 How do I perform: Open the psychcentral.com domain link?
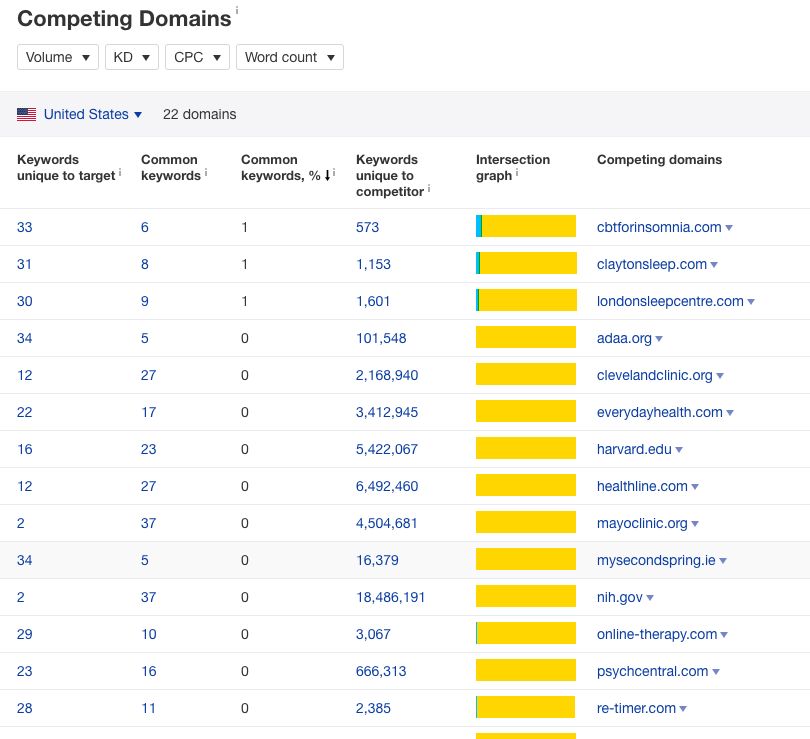point(652,671)
